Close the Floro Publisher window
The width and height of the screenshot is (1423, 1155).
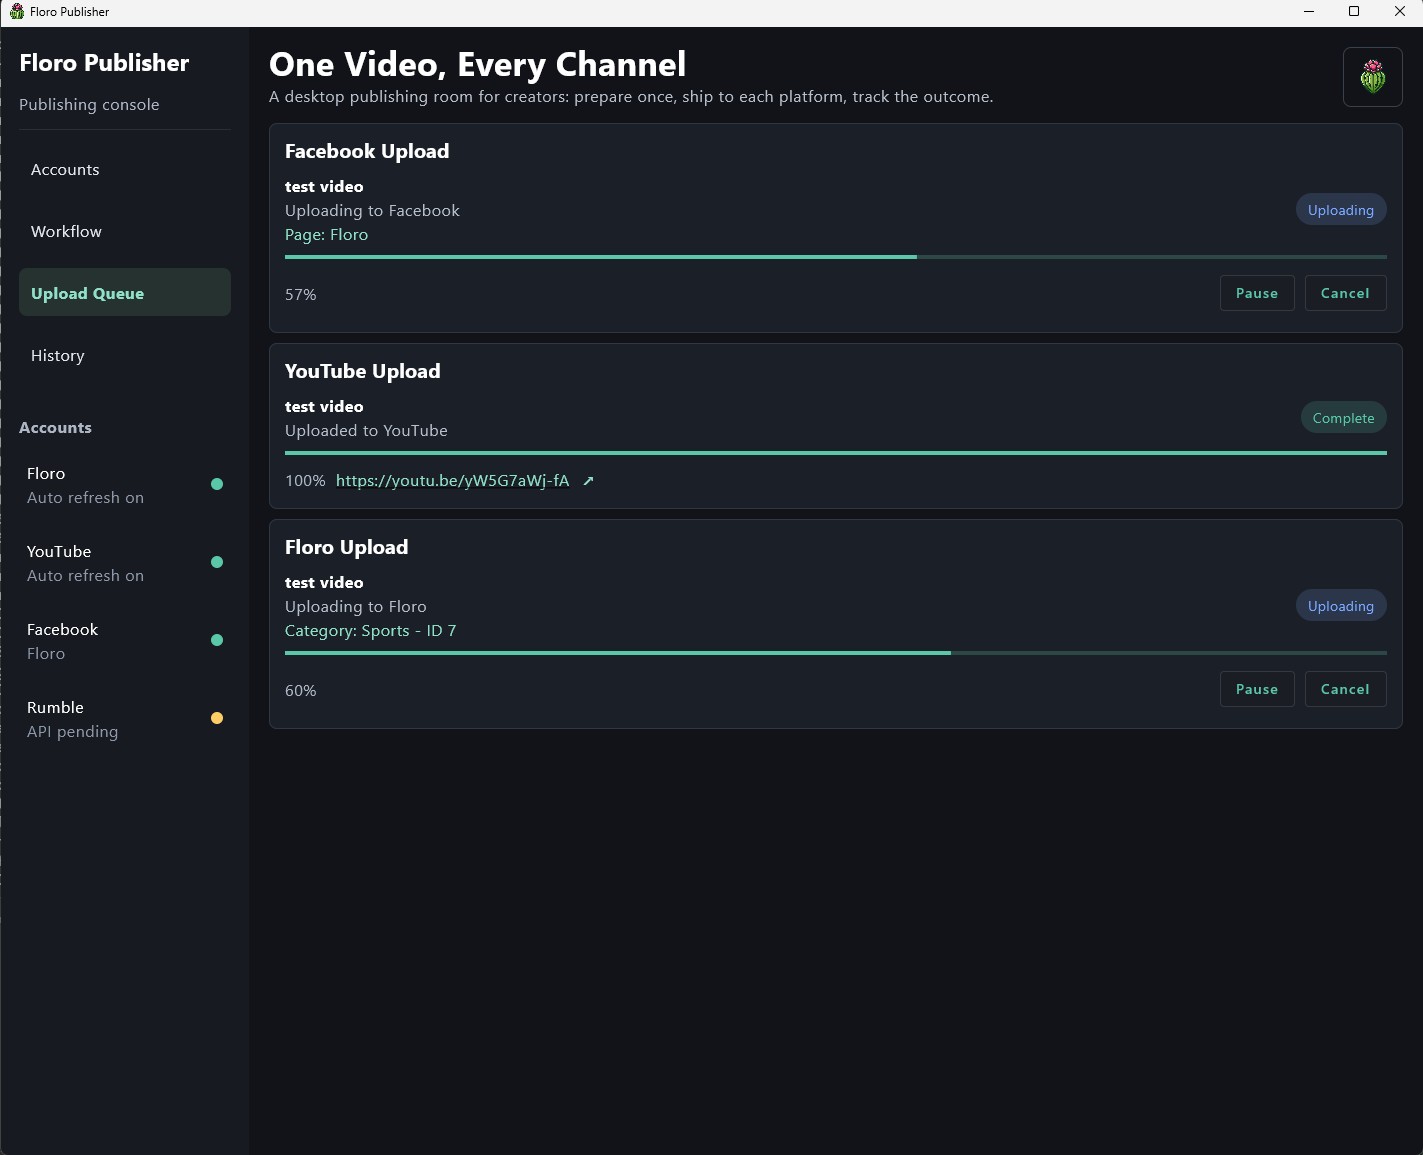point(1400,12)
